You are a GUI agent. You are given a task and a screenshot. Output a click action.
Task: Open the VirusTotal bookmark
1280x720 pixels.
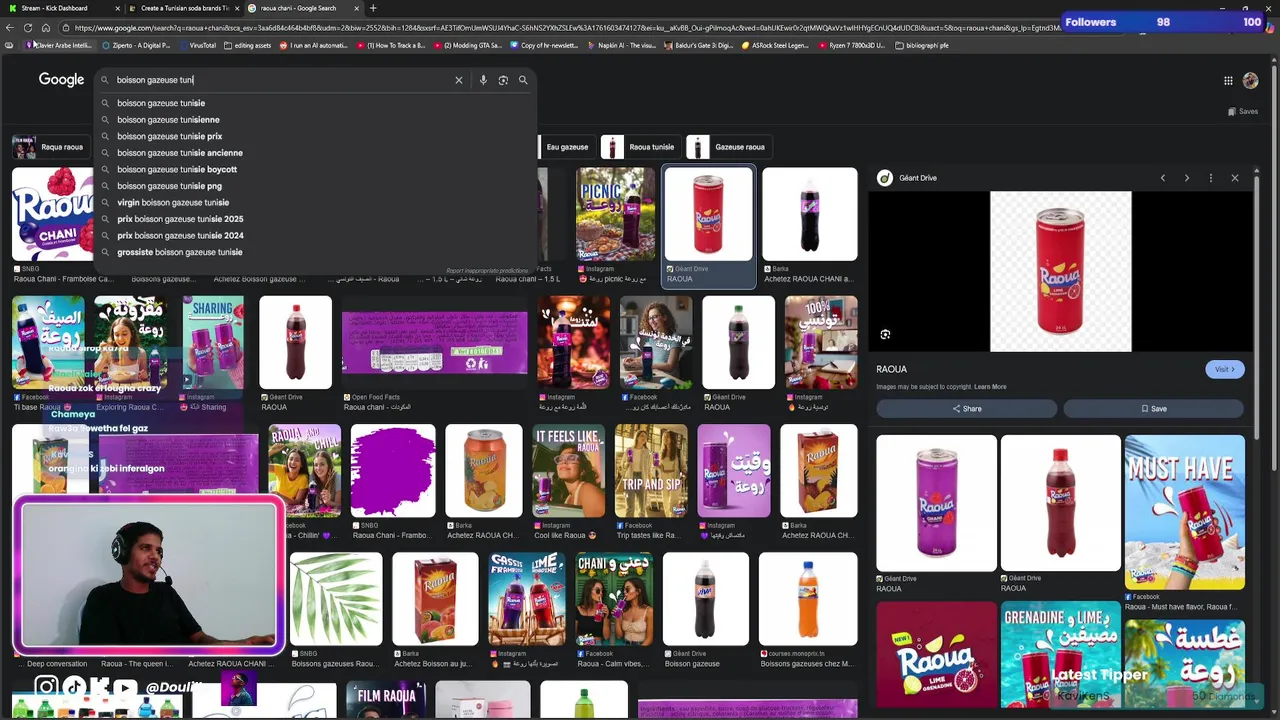click(196, 45)
